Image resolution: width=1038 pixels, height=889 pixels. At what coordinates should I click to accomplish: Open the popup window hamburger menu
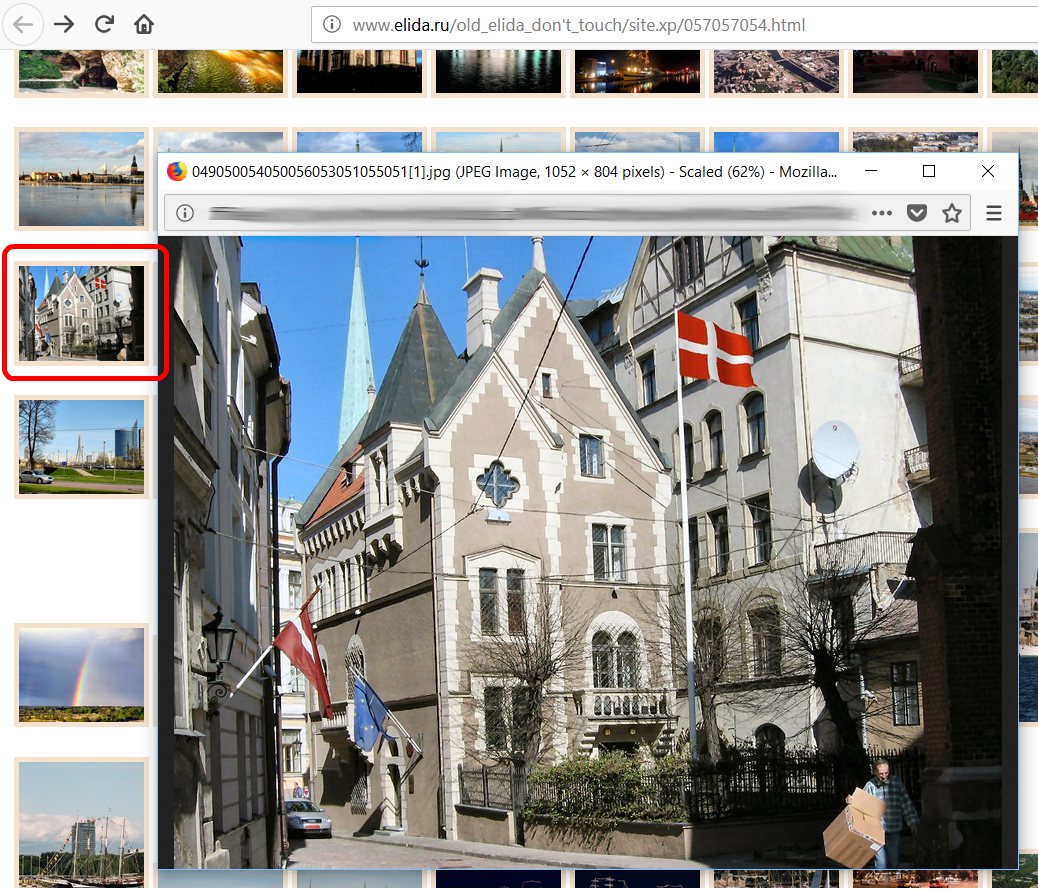point(994,213)
